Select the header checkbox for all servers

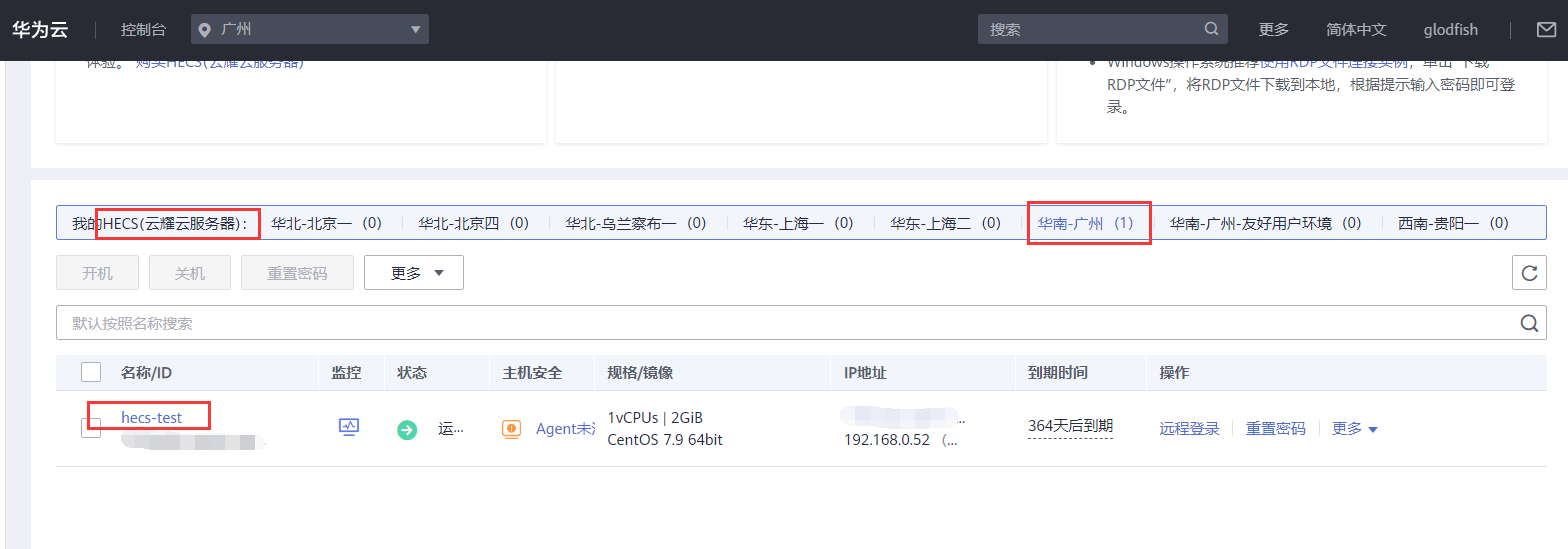tap(91, 372)
